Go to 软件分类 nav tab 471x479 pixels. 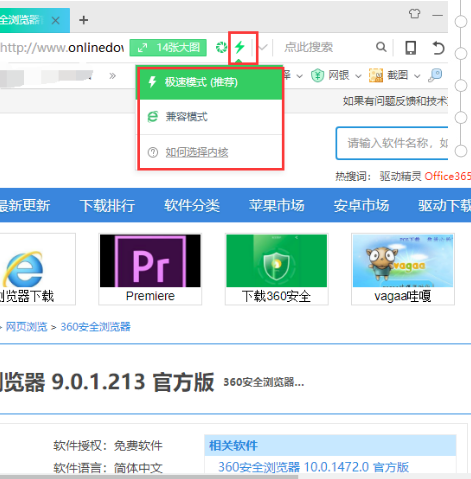[192, 205]
